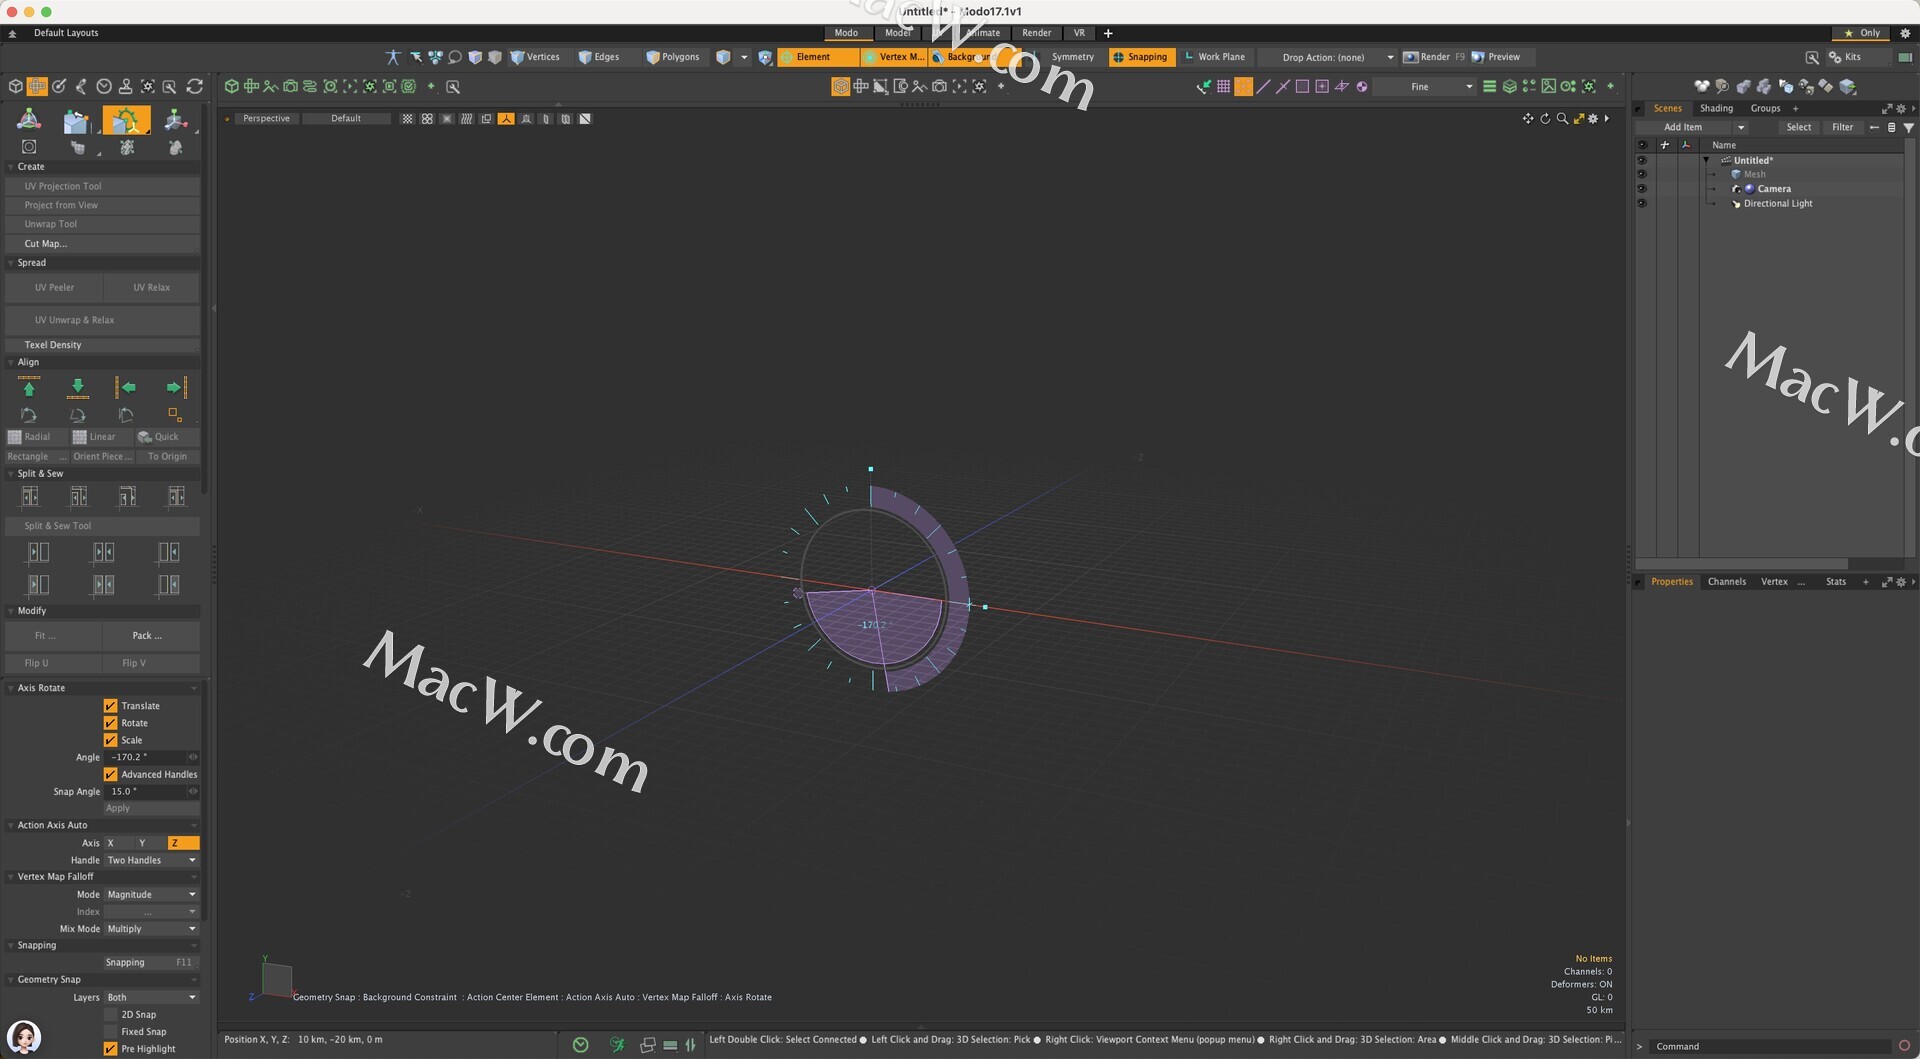The image size is (1920, 1059).
Task: Click the red record circle beside Command field
Action: click(1904, 1046)
